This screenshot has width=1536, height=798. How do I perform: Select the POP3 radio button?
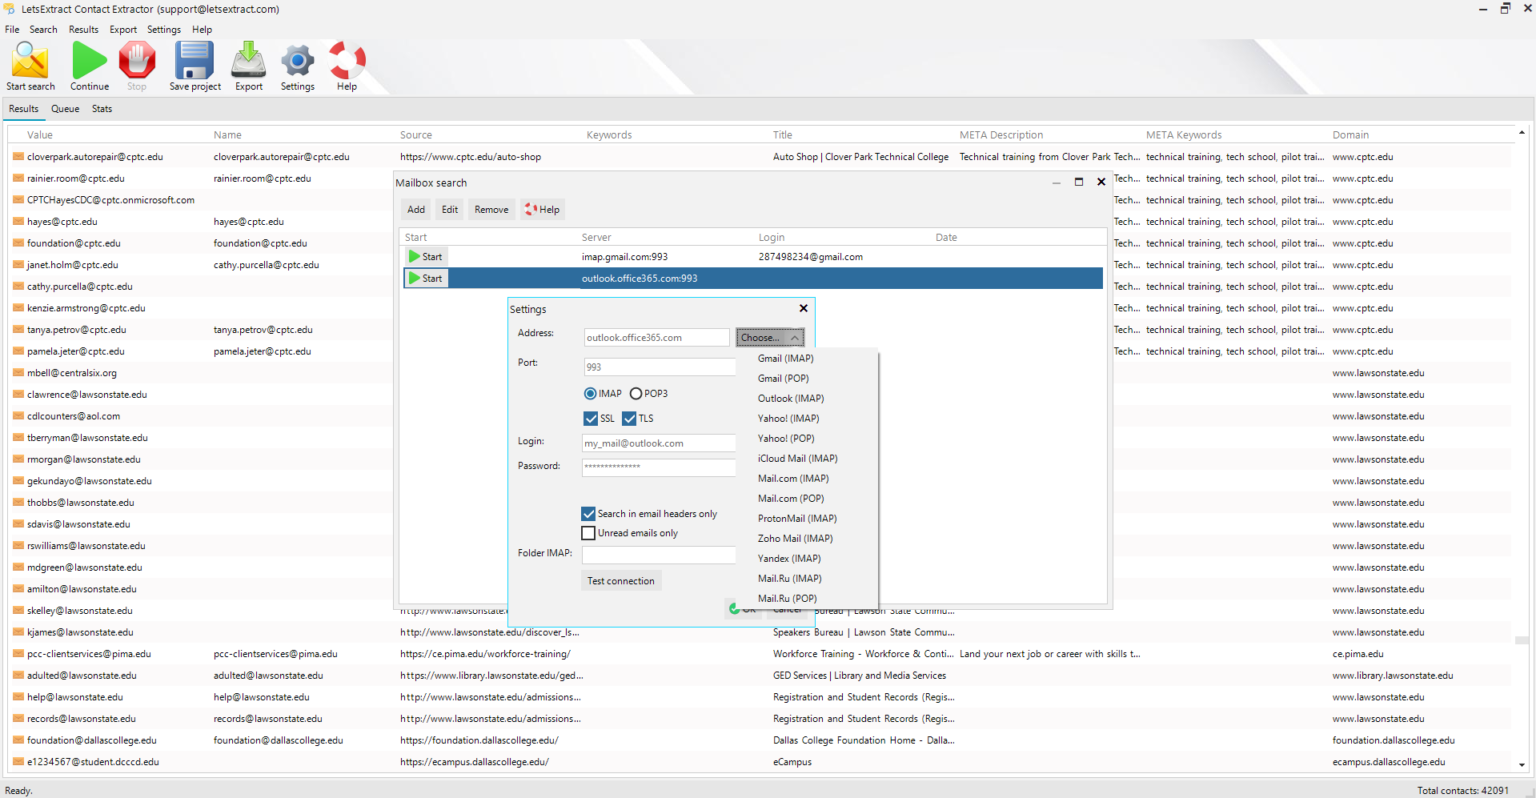click(x=636, y=393)
